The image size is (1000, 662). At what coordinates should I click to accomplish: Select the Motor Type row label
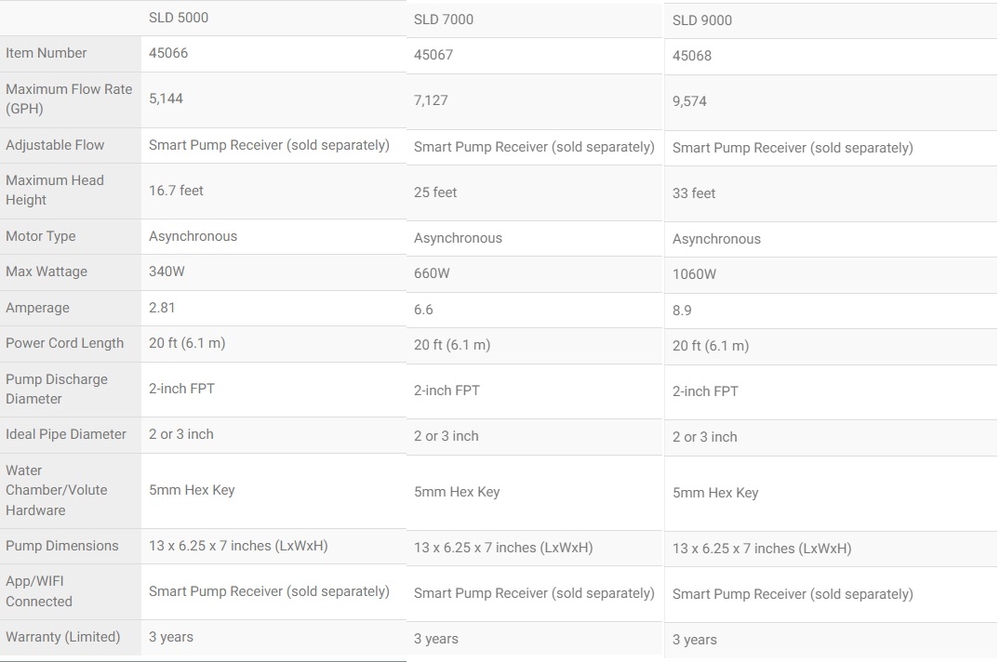click(41, 236)
